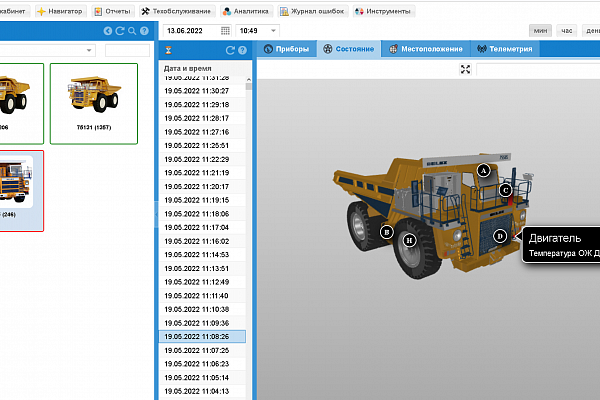600x400 pixels.
Task: Select the row 19.05.2022 11:14:53
Action: click(202, 255)
